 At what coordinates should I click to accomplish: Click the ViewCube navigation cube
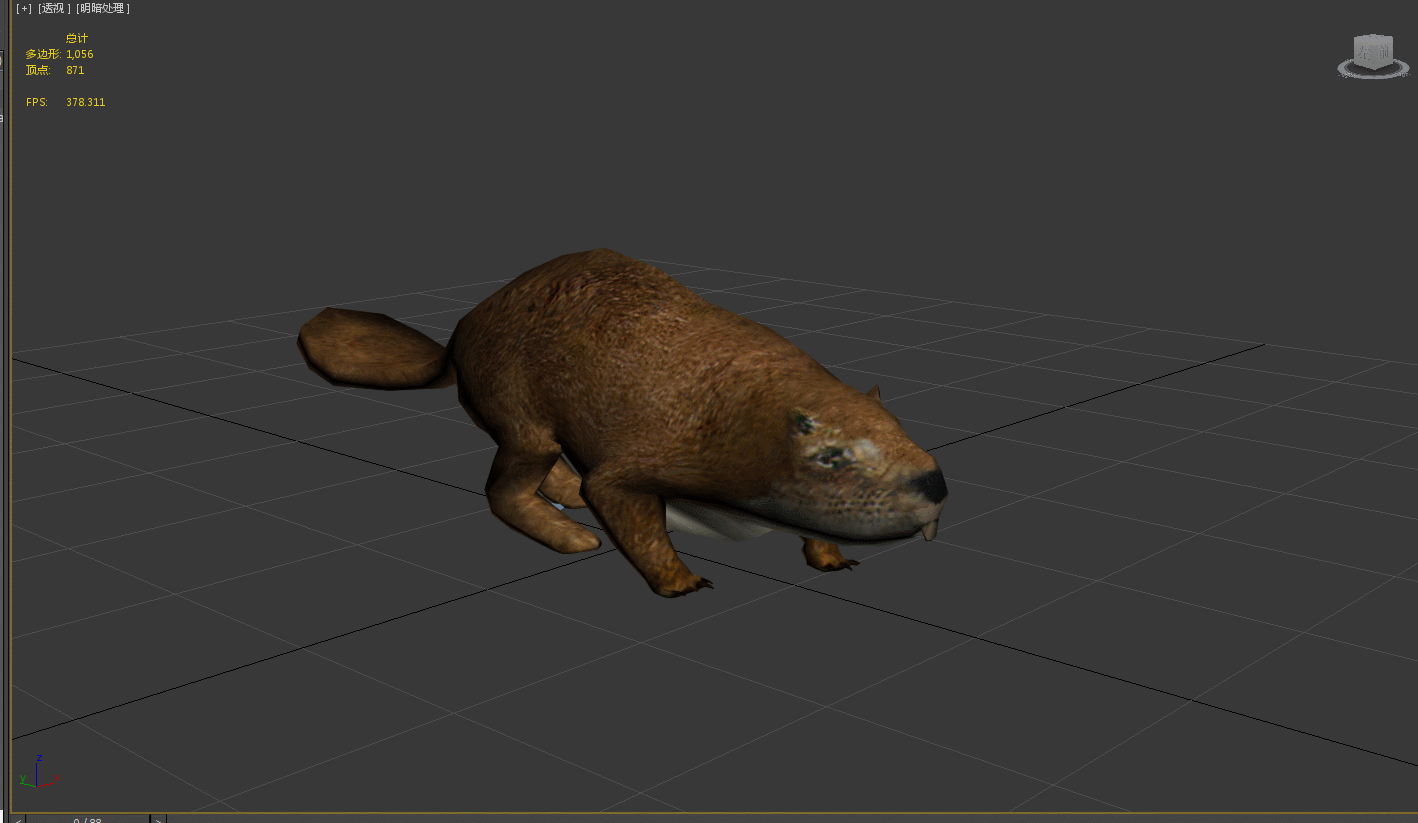tap(1373, 51)
